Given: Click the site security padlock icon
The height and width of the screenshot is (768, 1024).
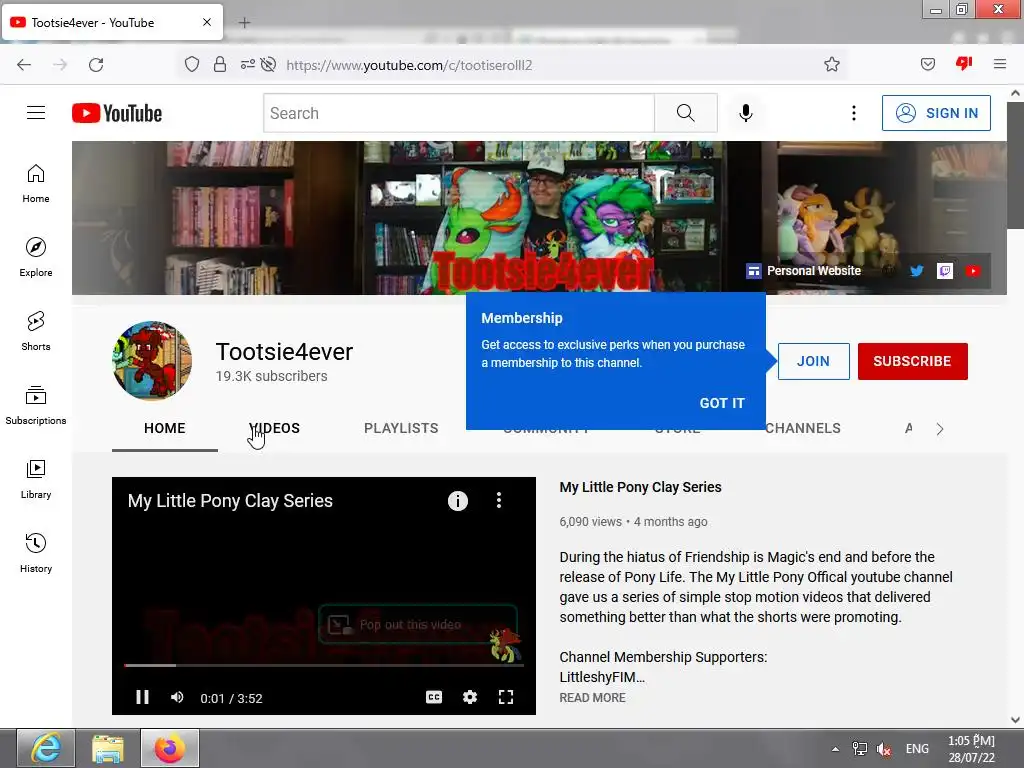Looking at the screenshot, I should tap(220, 65).
